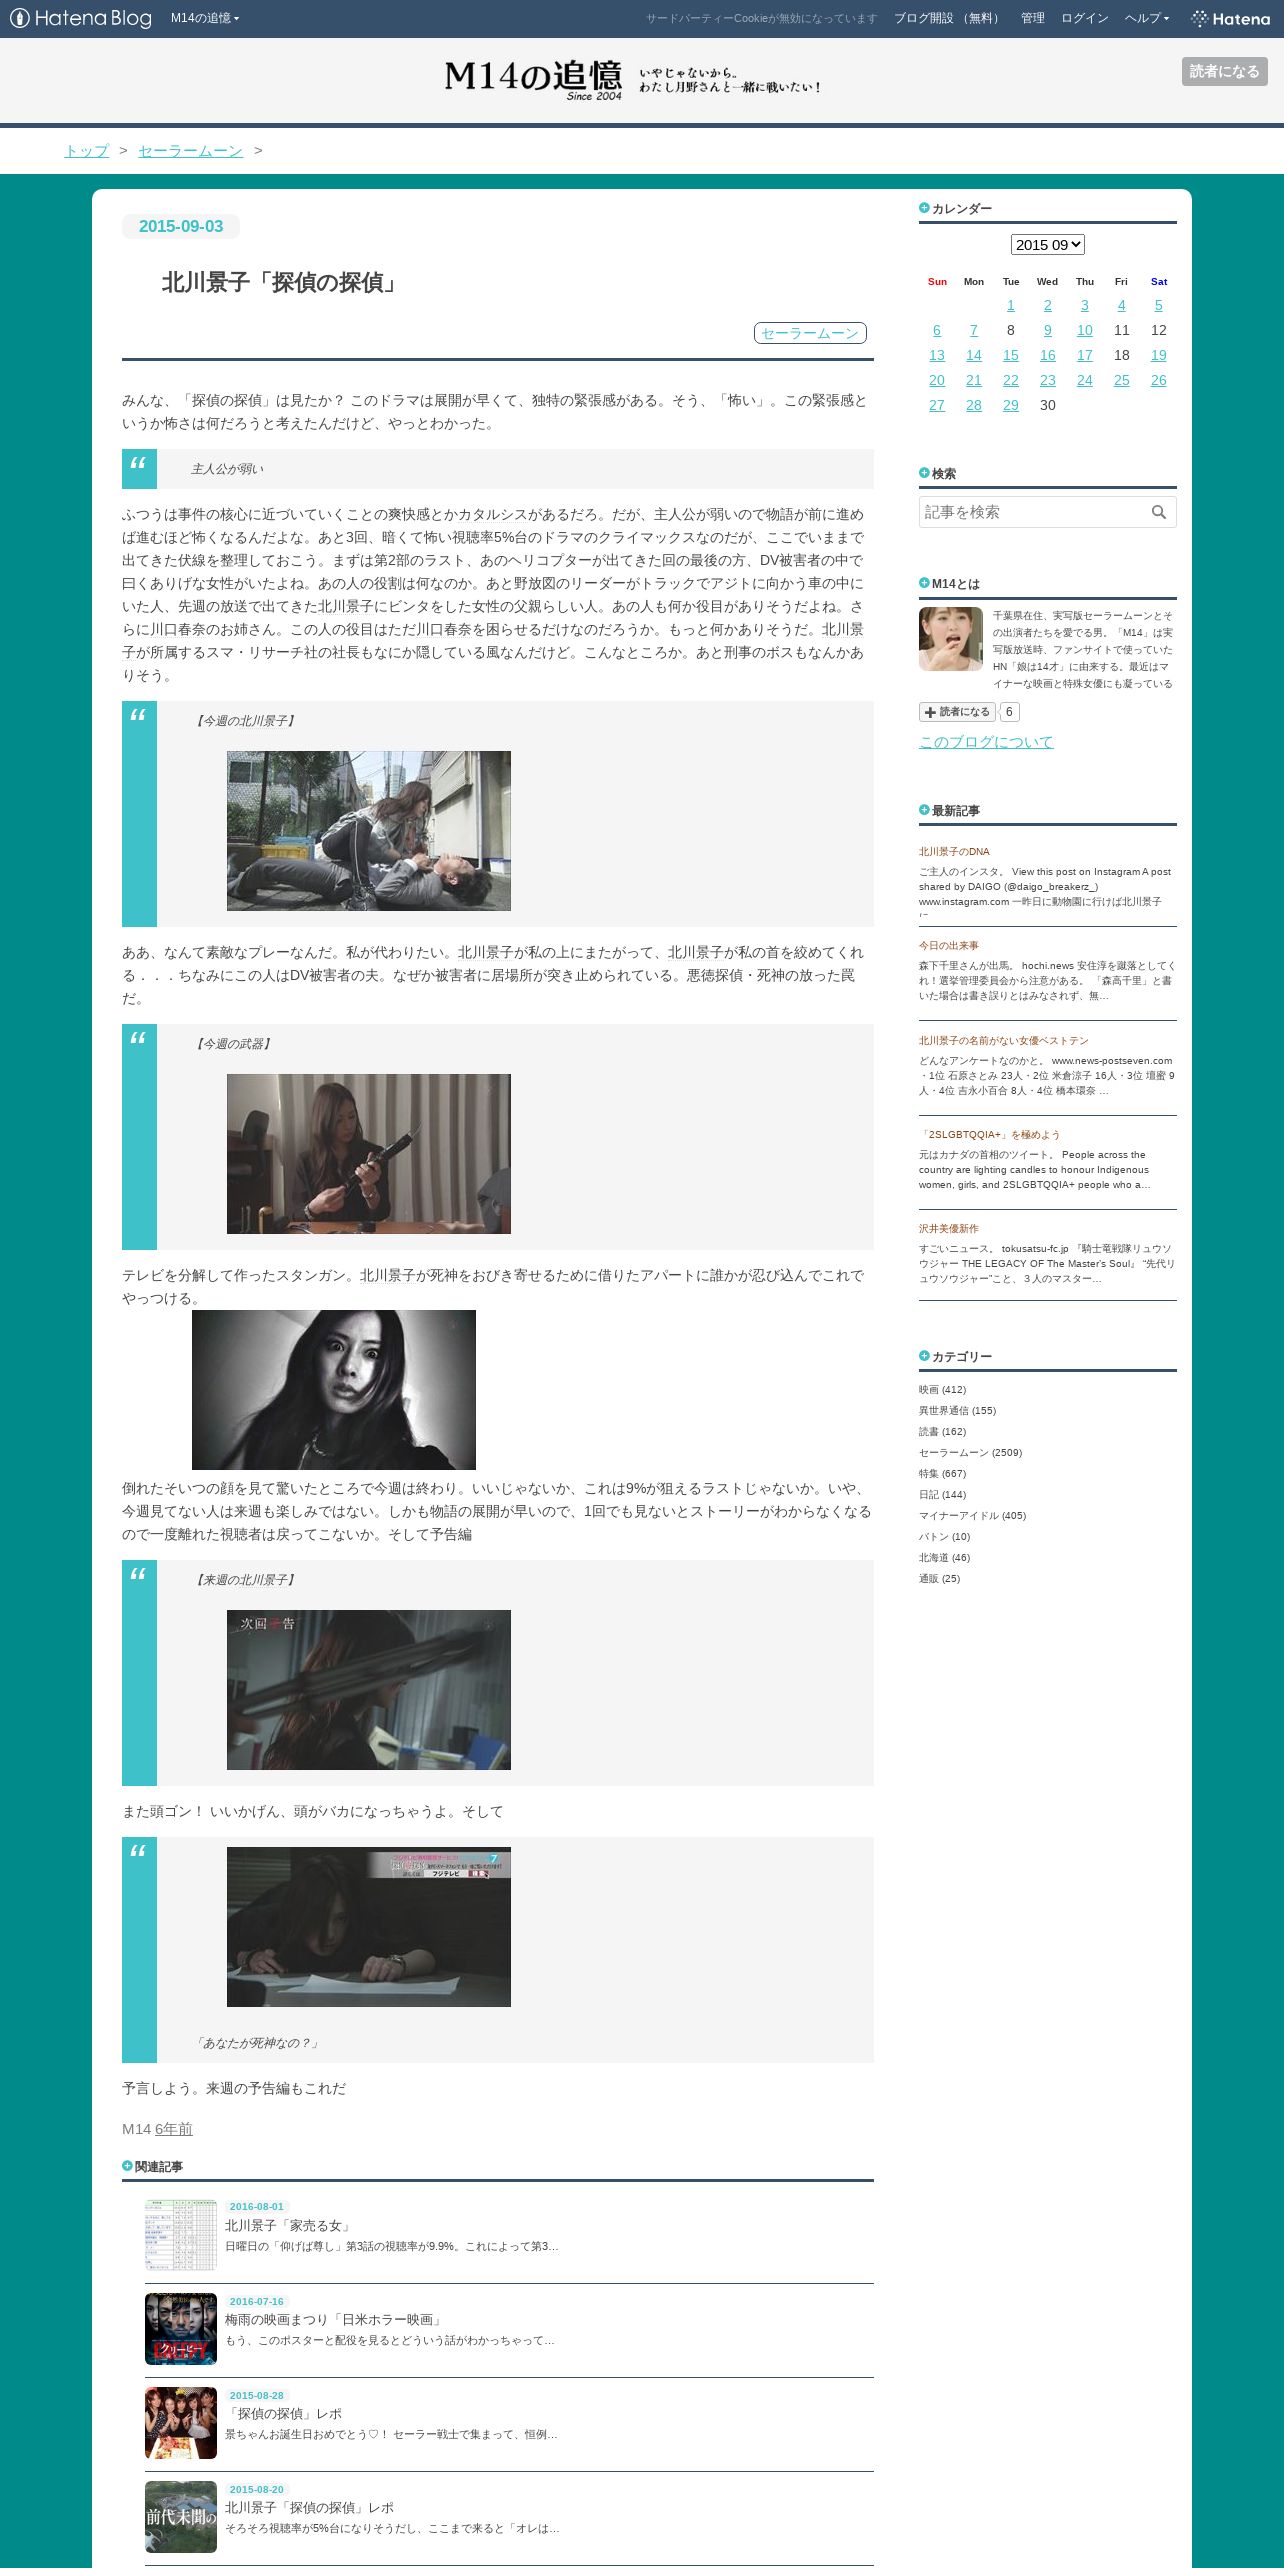
Task: Open the article title 北川景子「探偵の探偵」
Action: coord(283,283)
